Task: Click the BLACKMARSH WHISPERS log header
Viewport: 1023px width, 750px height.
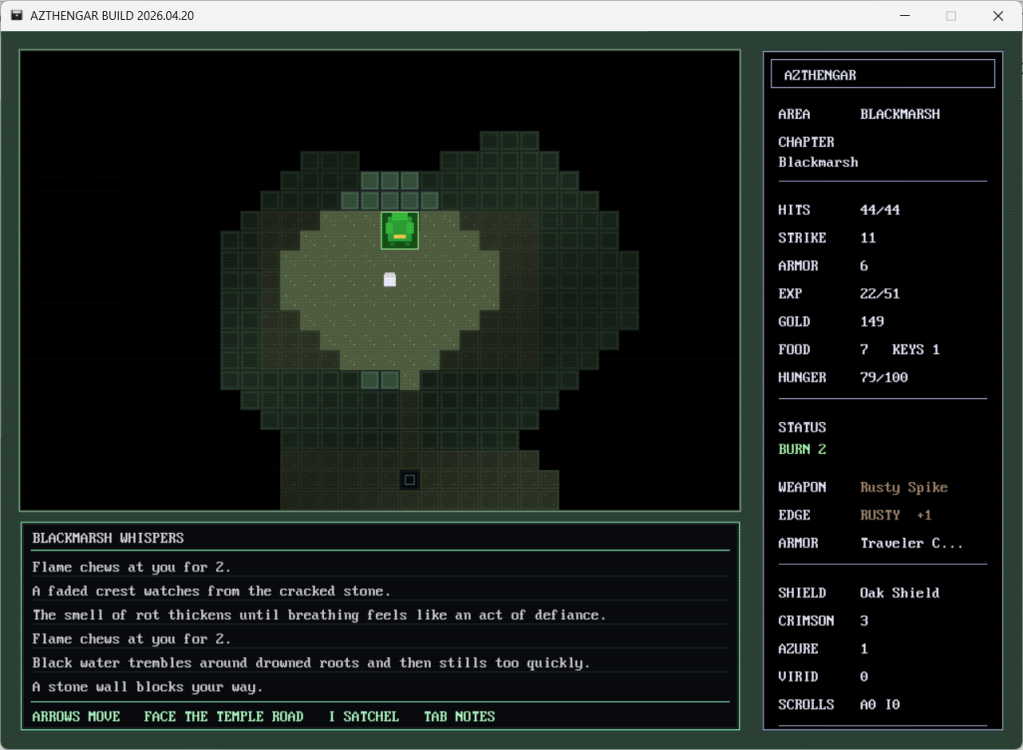Action: [108, 538]
